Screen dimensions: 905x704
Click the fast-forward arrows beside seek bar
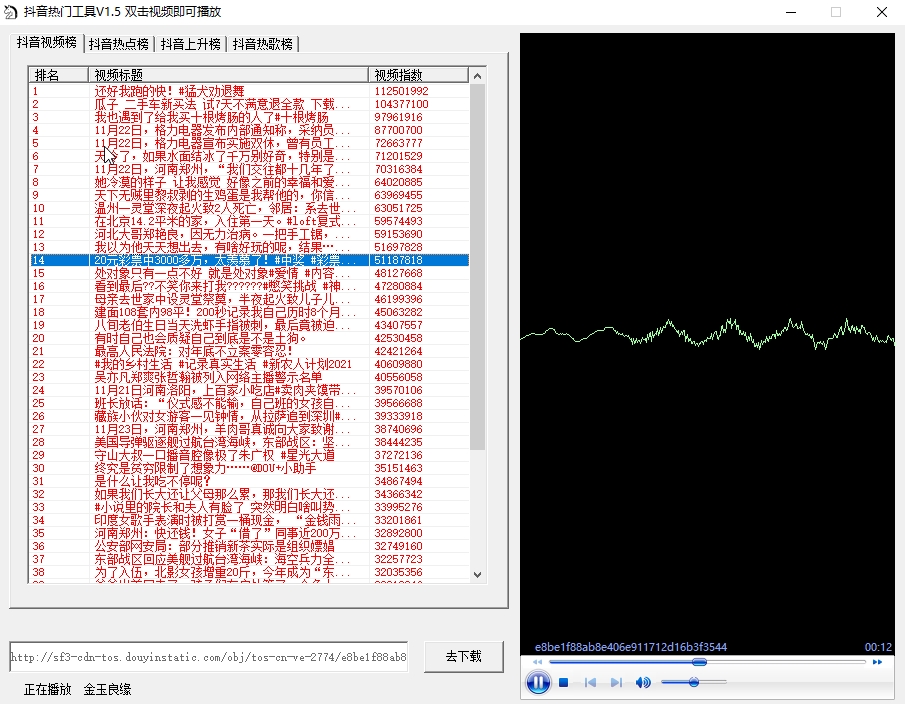click(877, 662)
